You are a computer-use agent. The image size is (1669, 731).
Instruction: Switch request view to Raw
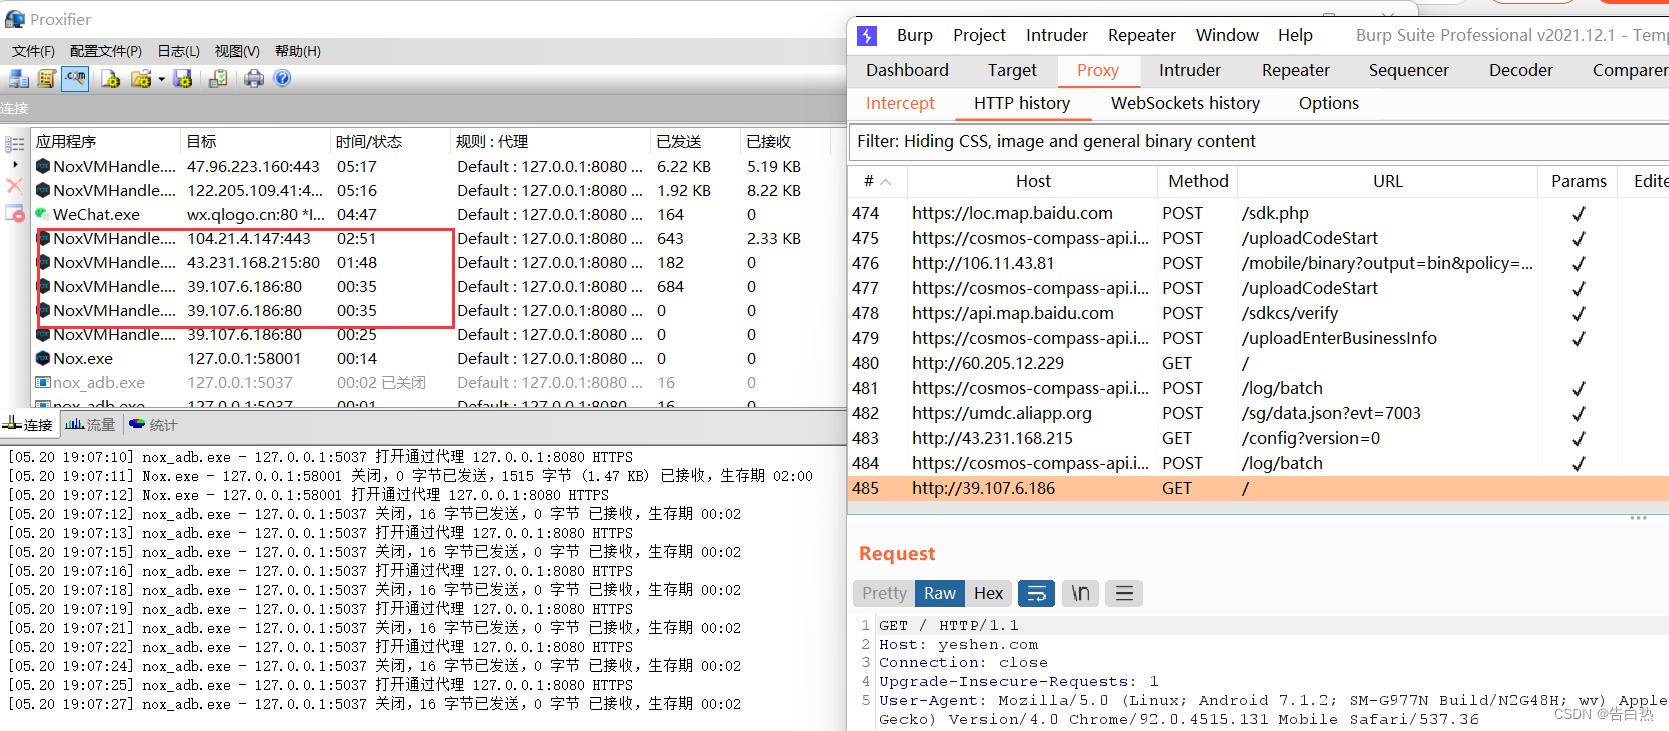(x=940, y=593)
